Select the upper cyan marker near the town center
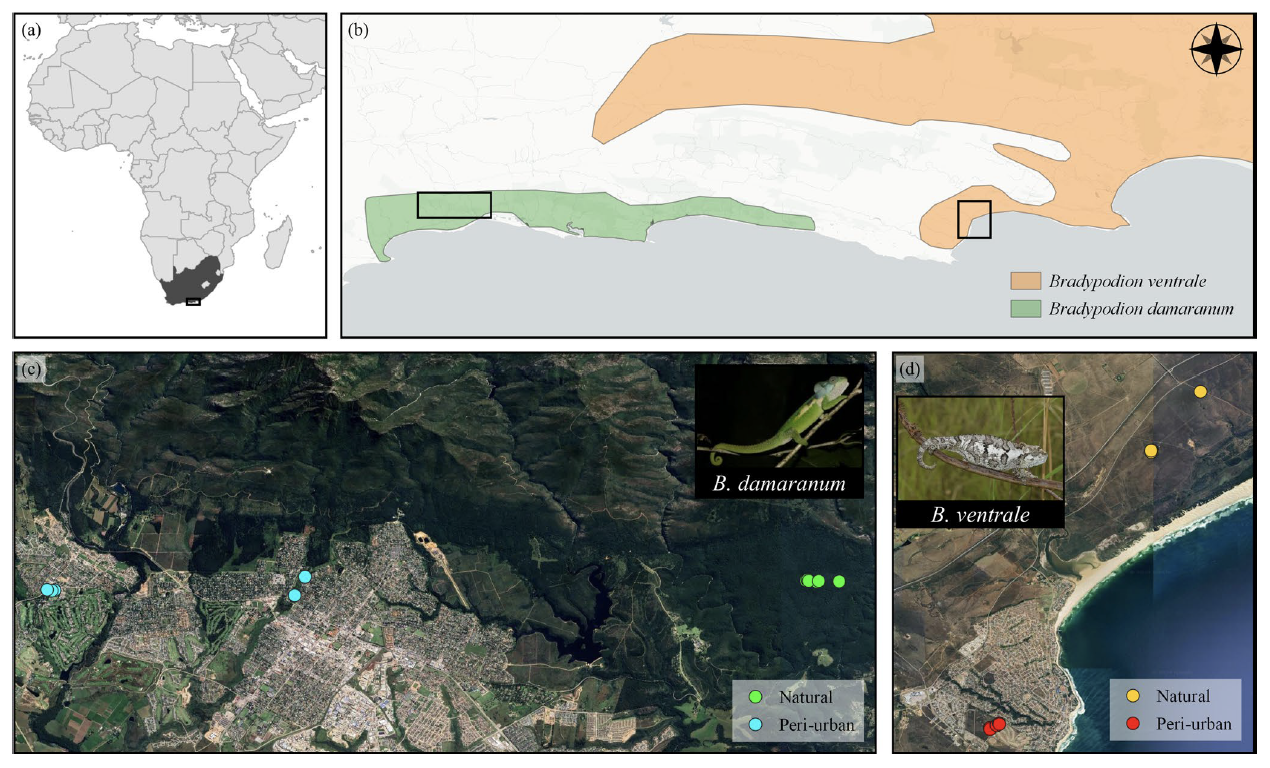 point(305,577)
